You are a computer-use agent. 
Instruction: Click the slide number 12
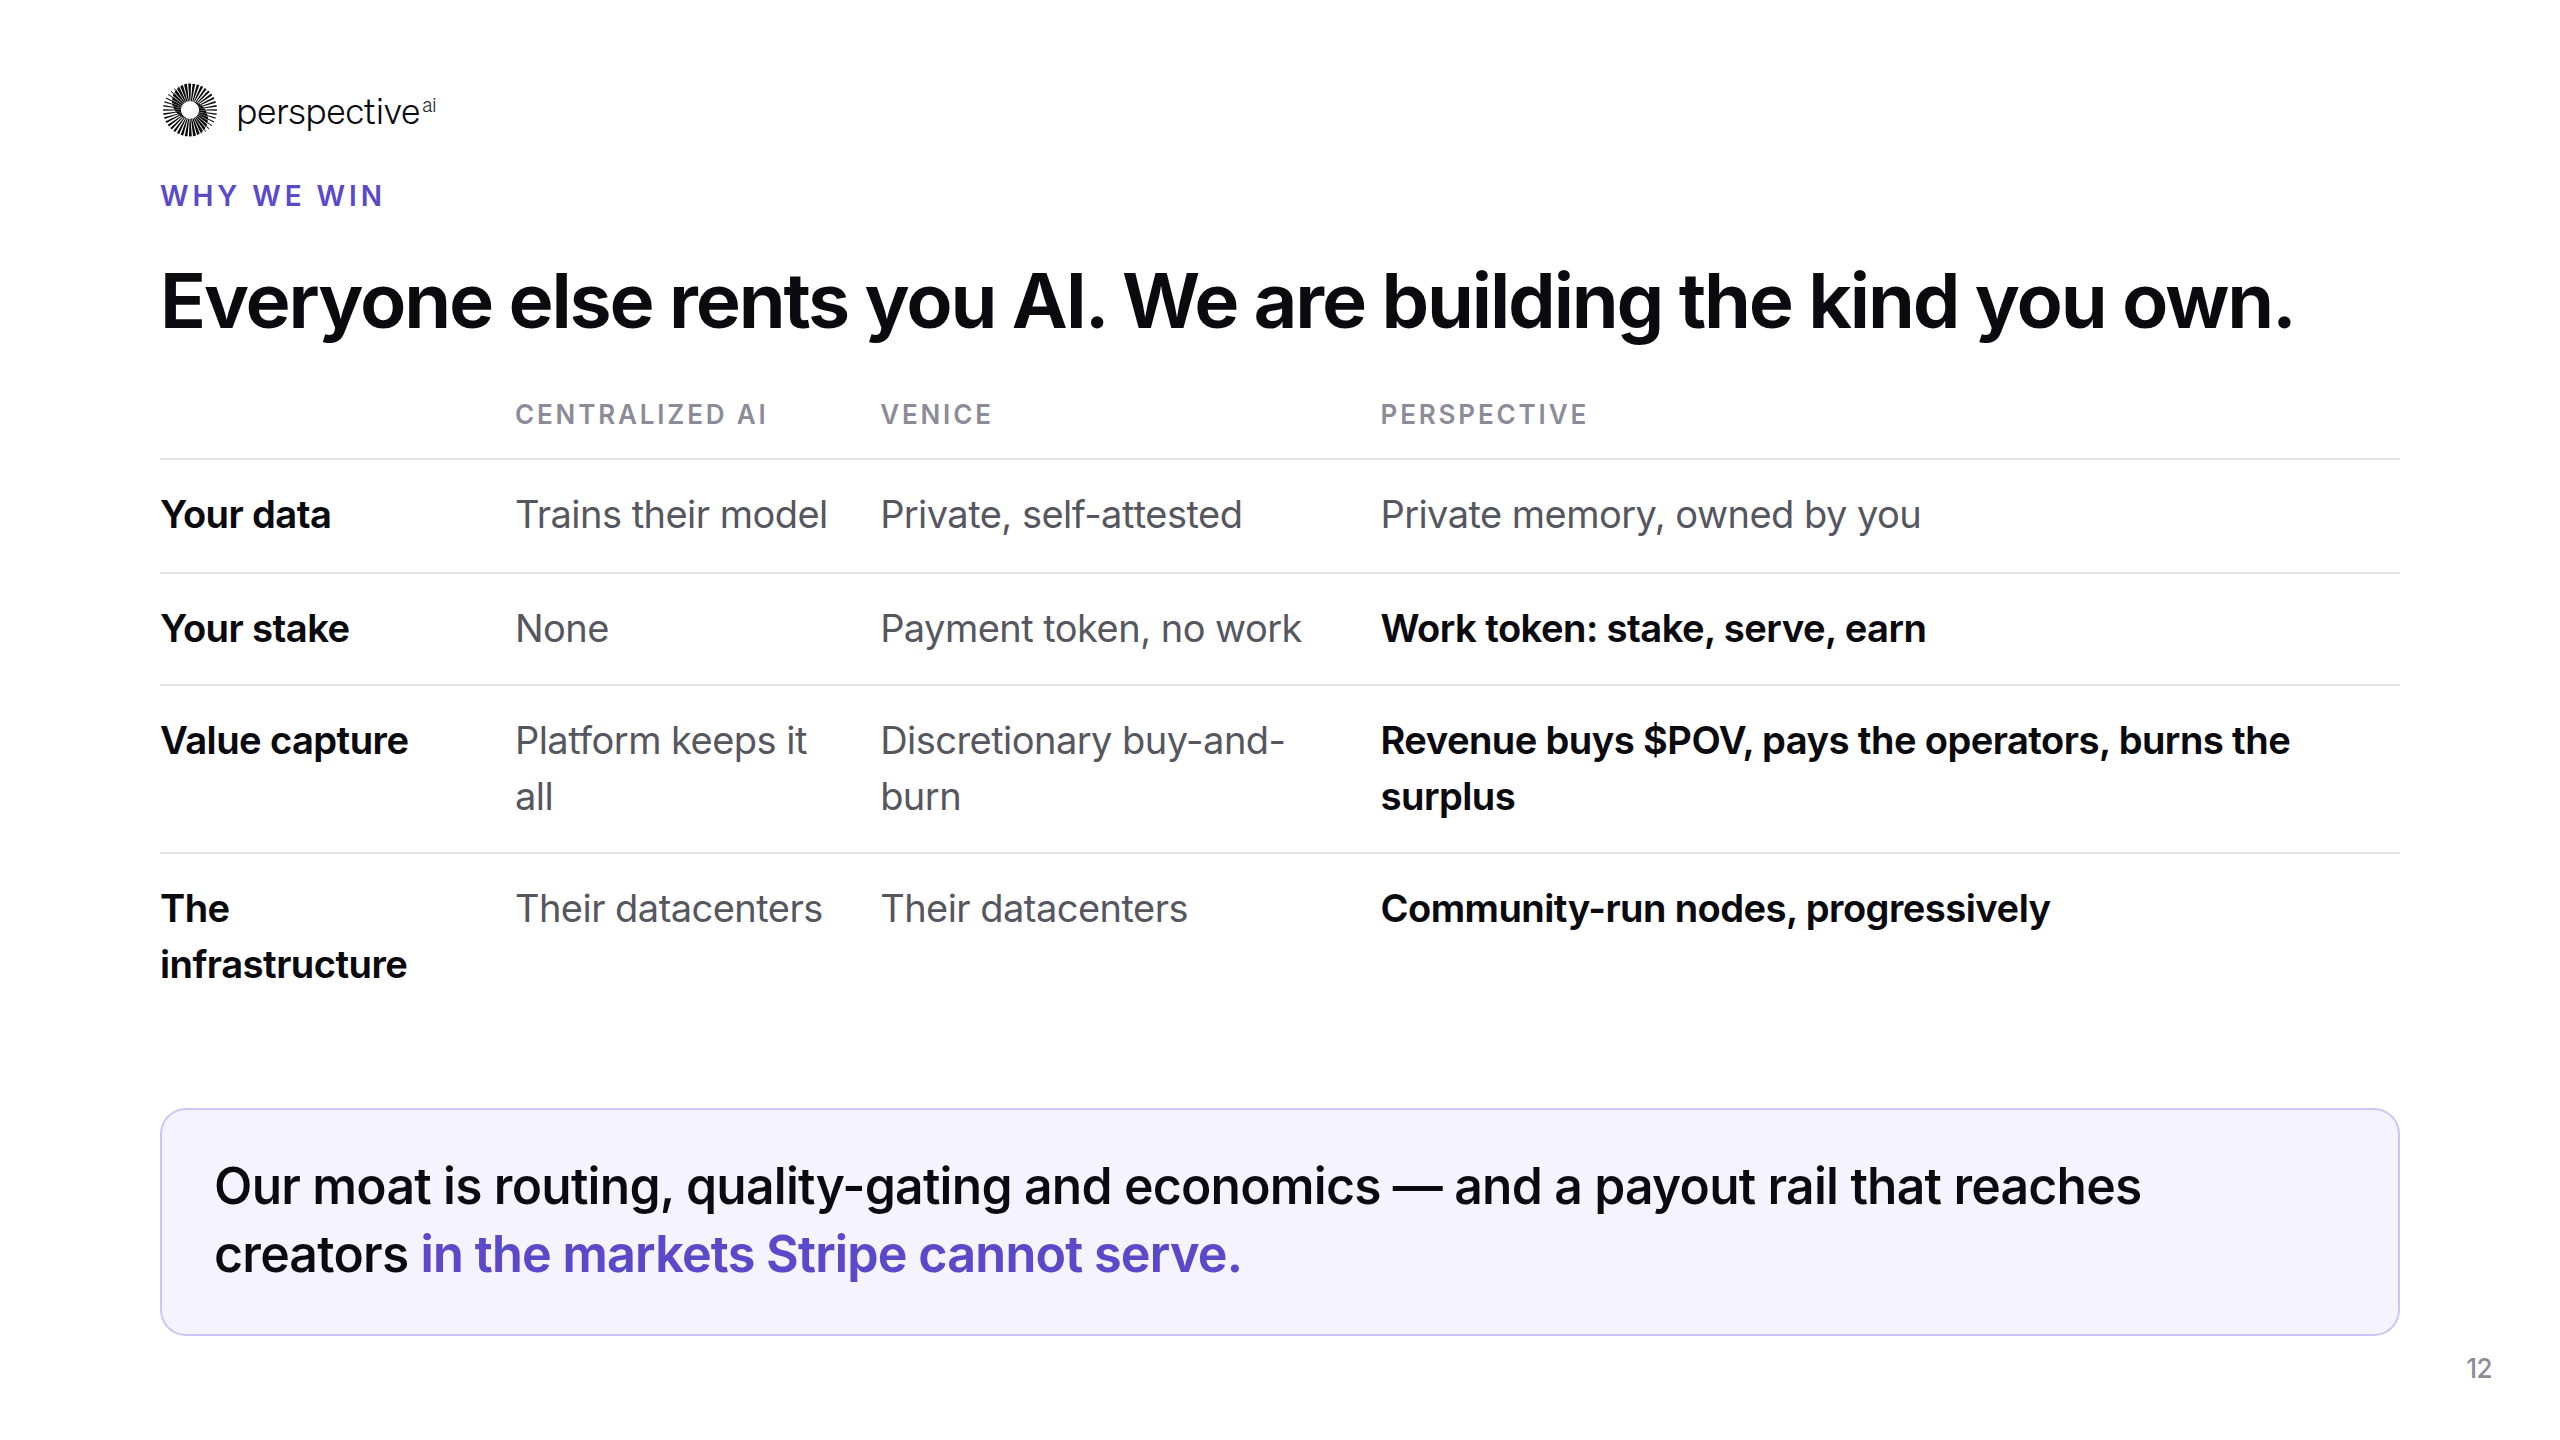click(x=2479, y=1368)
